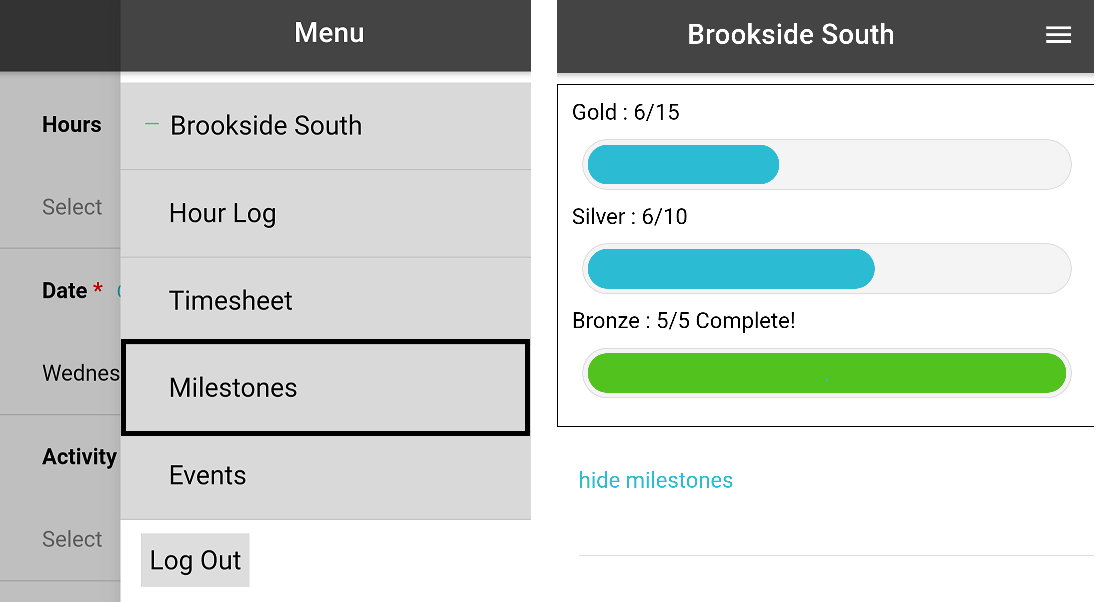The height and width of the screenshot is (602, 1098).
Task: Open the Hour Log menu item
Action: pyautogui.click(x=222, y=214)
